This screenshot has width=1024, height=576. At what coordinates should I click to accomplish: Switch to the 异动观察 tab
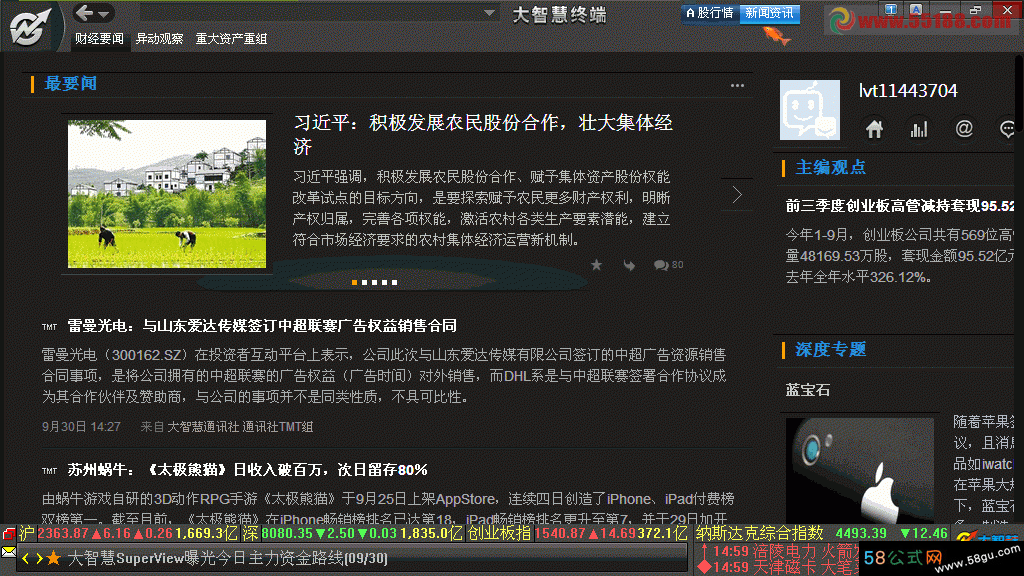(x=159, y=39)
